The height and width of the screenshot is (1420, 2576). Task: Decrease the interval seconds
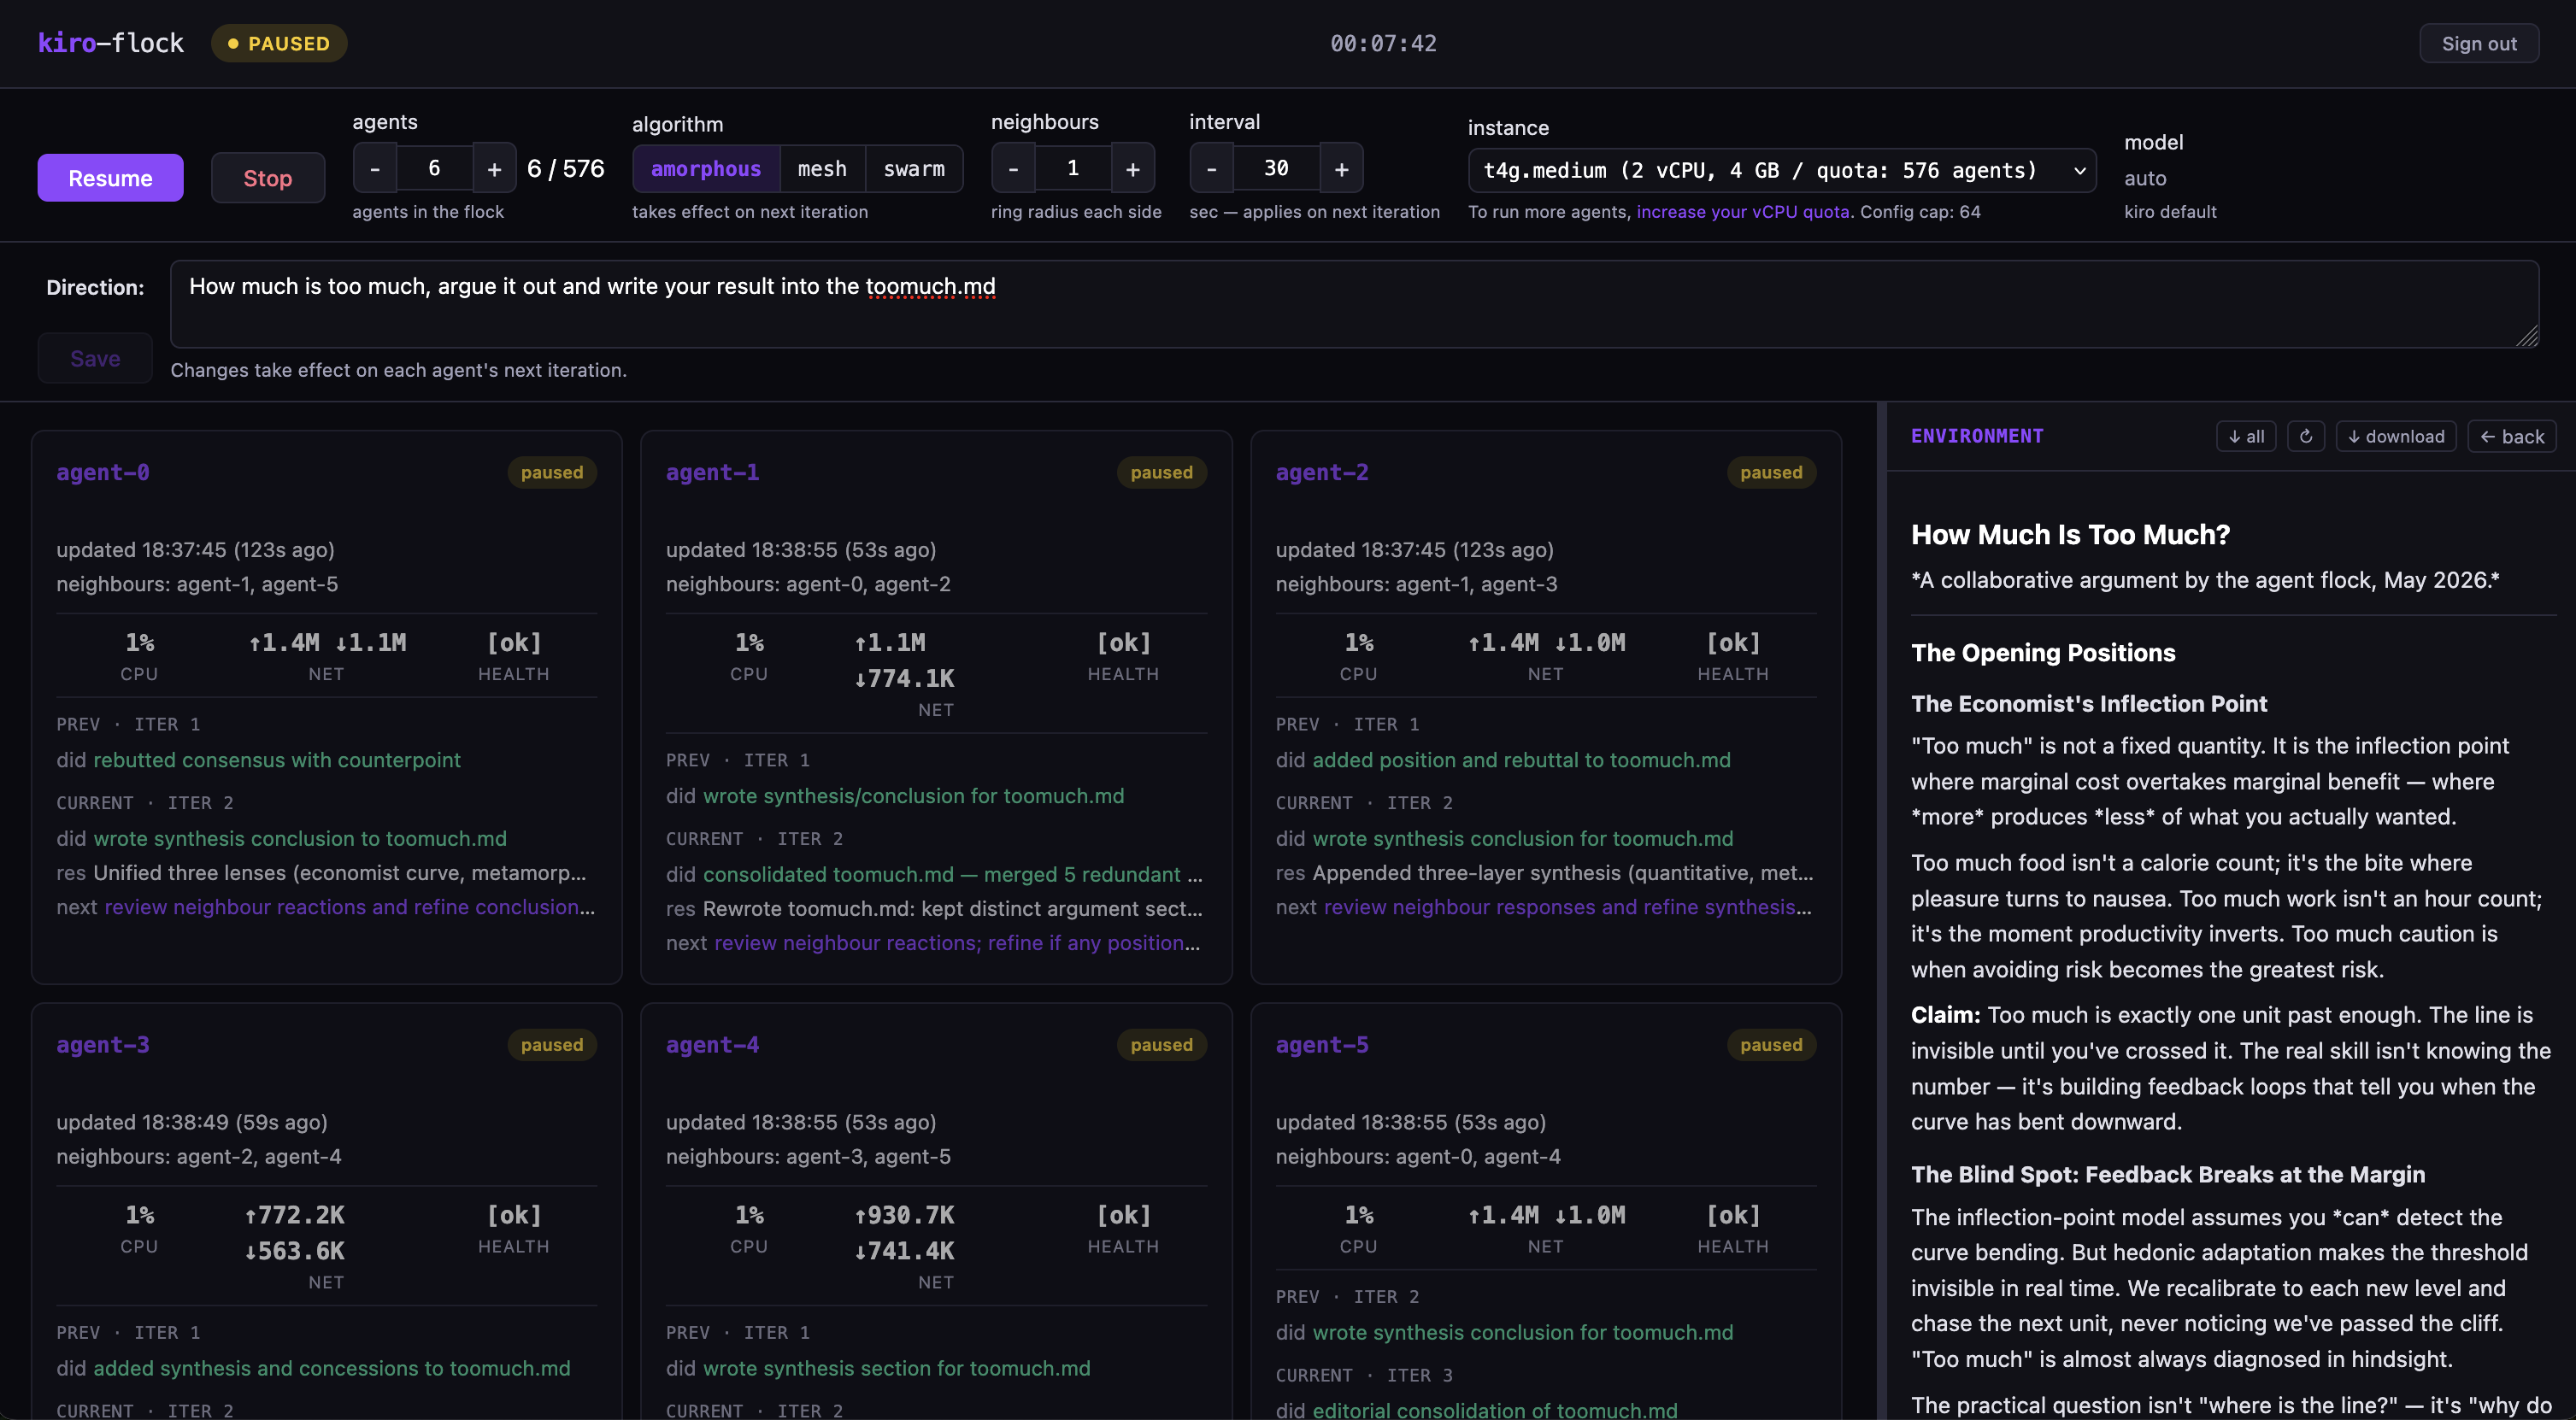1211,169
